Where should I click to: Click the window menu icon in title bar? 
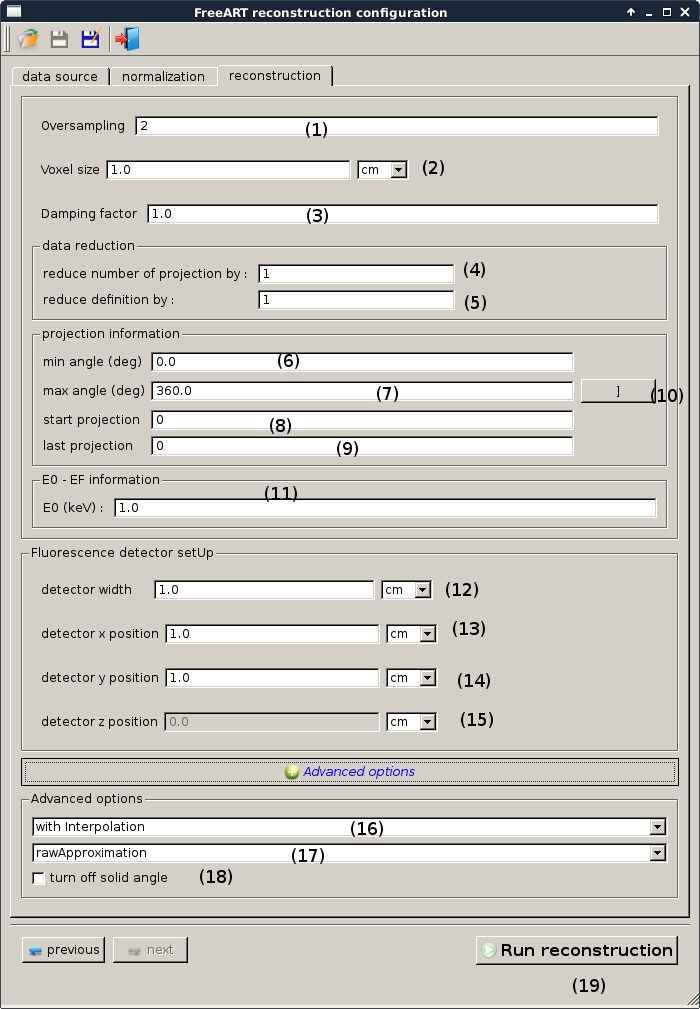(x=14, y=12)
